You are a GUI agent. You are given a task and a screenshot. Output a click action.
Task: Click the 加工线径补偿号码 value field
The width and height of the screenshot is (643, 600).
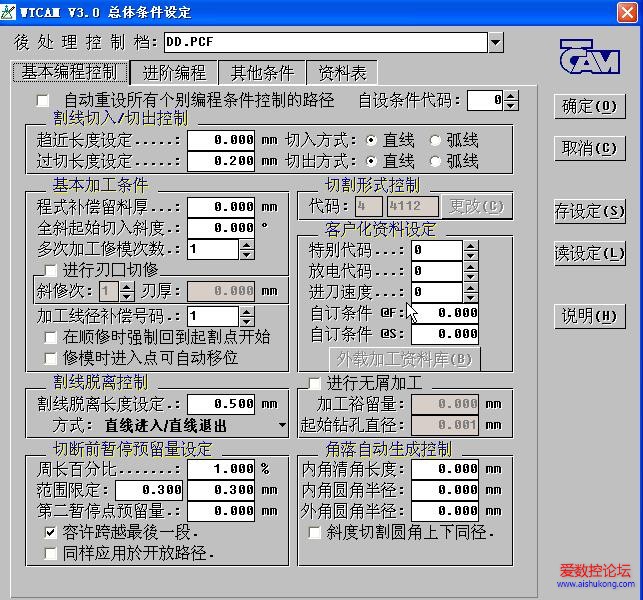(x=213, y=316)
